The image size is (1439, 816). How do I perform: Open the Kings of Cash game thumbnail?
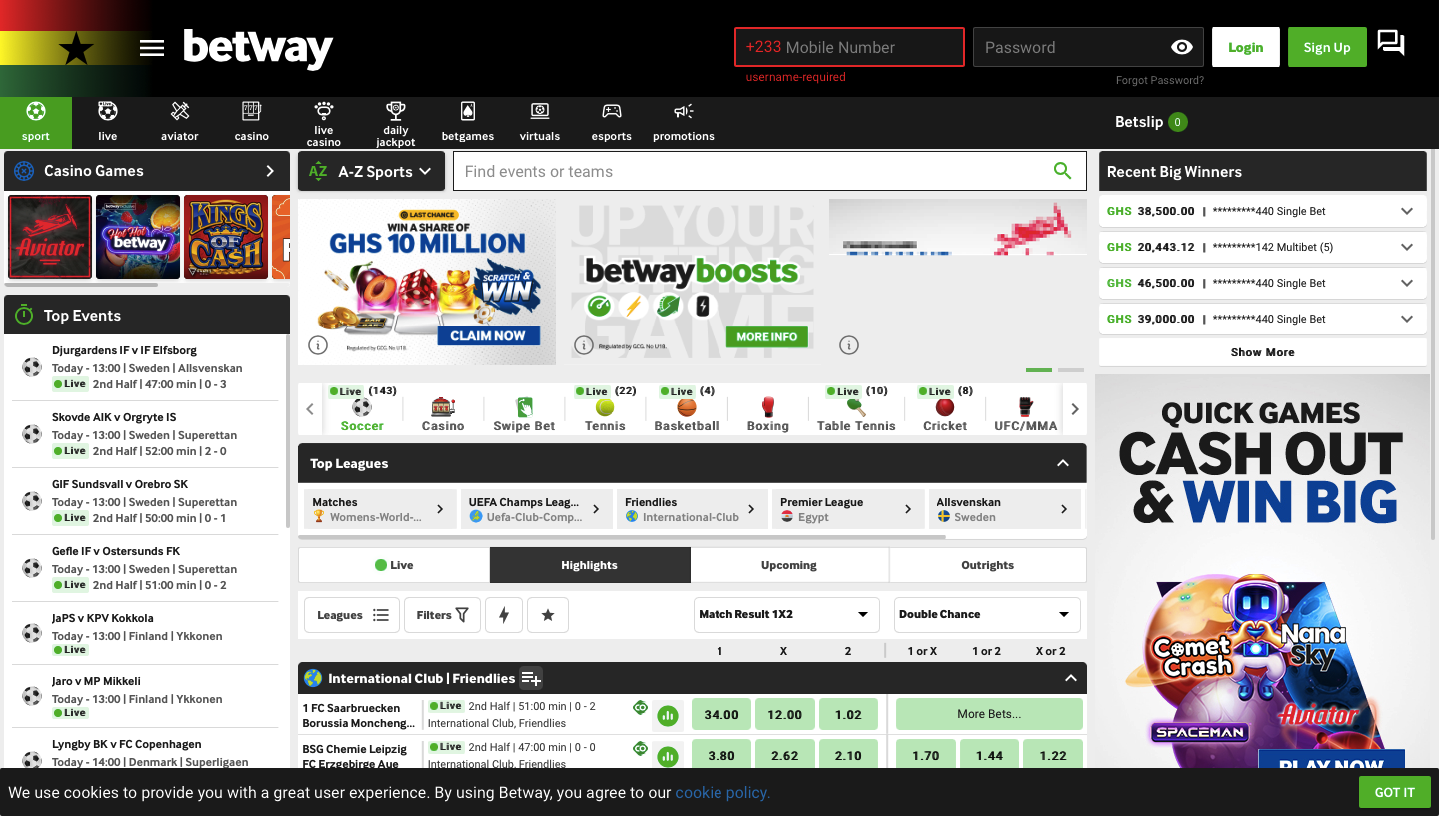pos(226,237)
